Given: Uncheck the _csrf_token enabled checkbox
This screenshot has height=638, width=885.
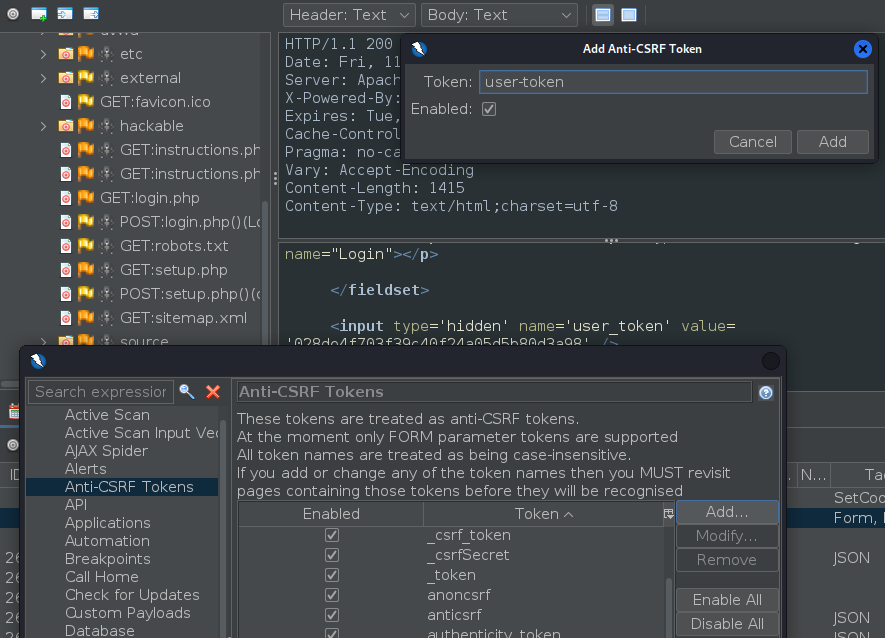Looking at the screenshot, I should pos(332,535).
